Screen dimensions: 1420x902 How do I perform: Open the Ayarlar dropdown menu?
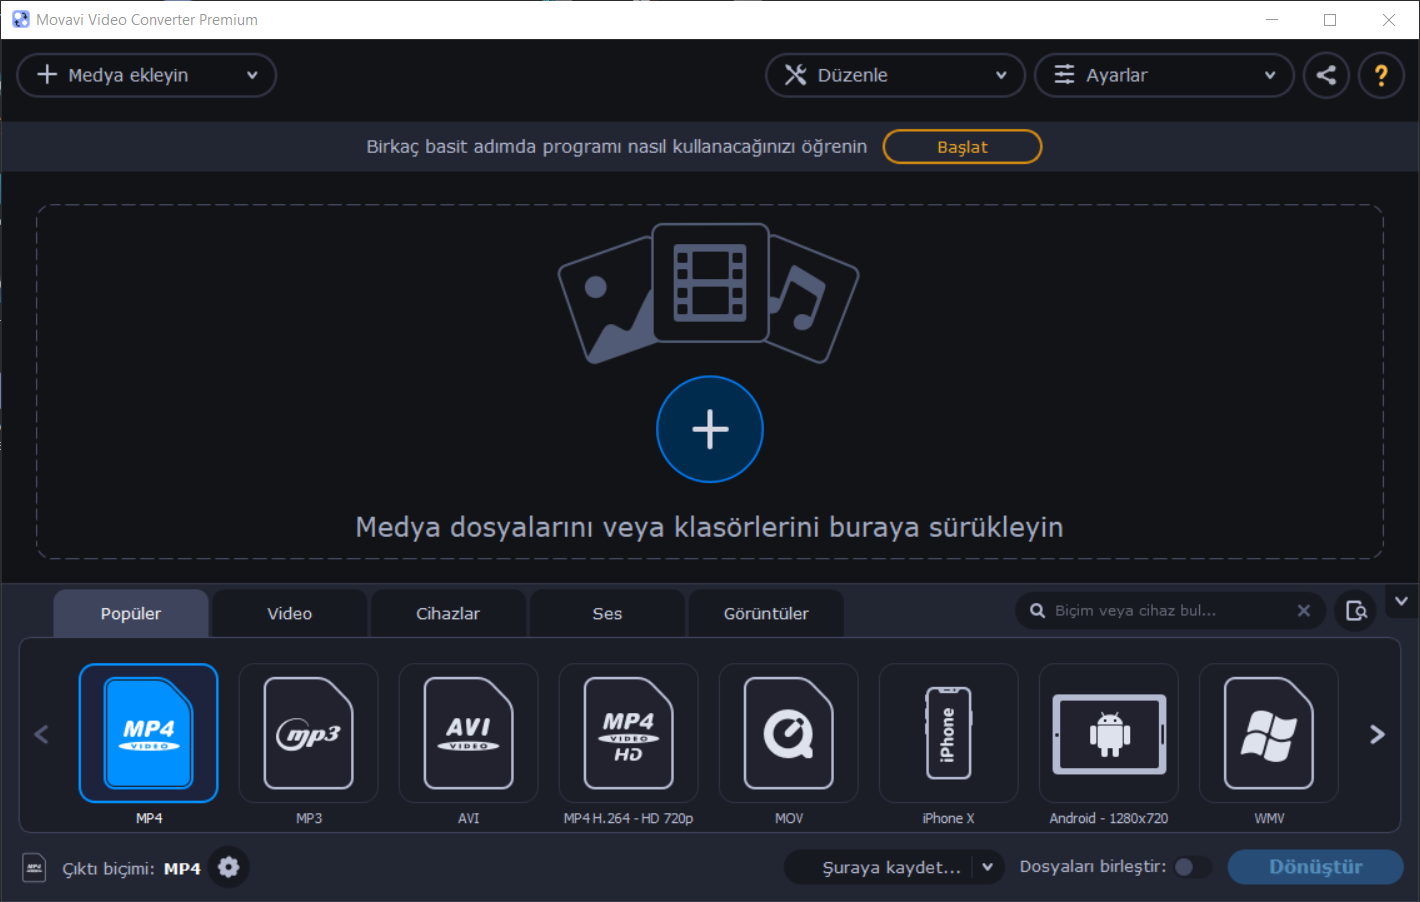1164,75
